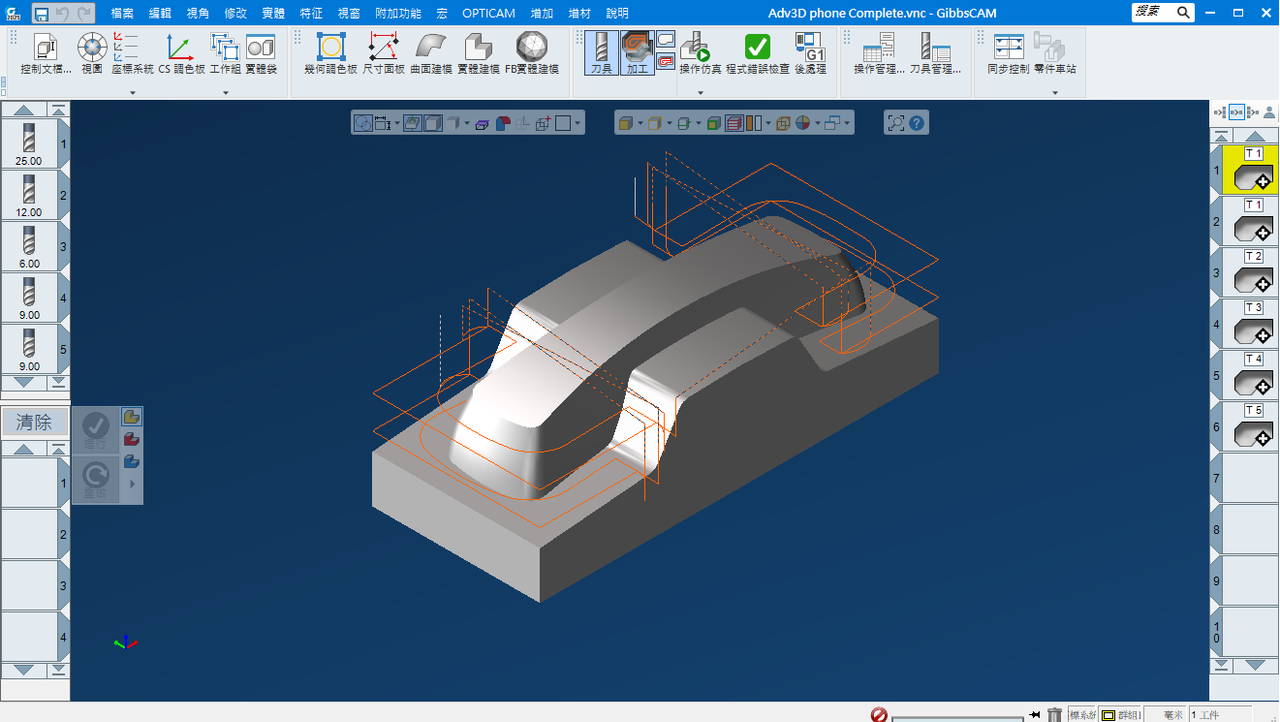Select the yellow process type icon beside 進行

[131, 417]
